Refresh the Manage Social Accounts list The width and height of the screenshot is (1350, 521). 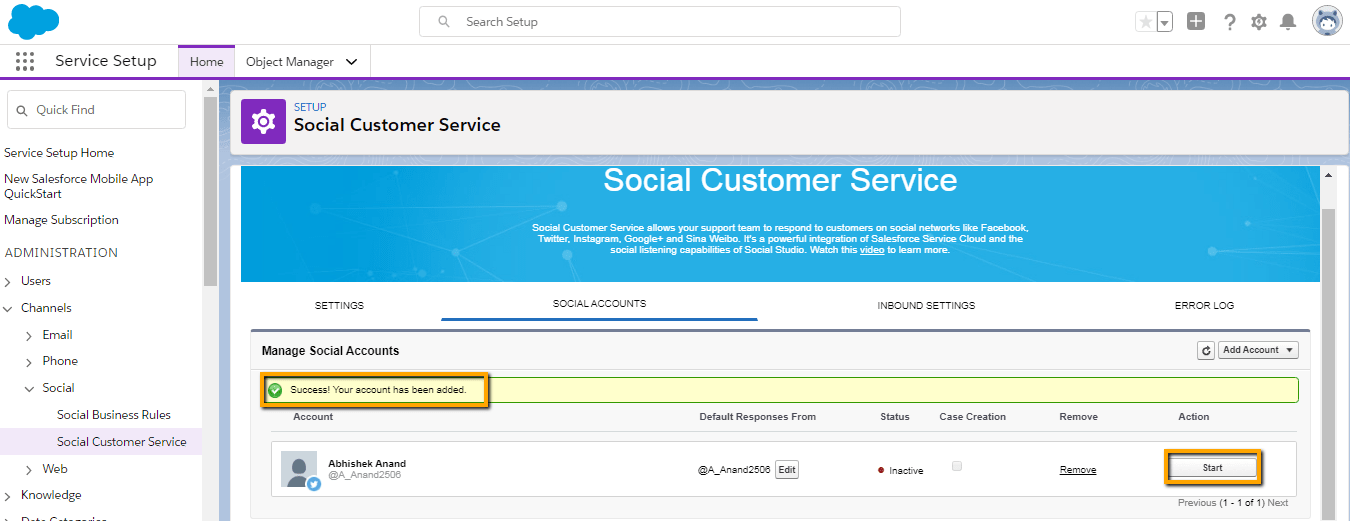1206,350
